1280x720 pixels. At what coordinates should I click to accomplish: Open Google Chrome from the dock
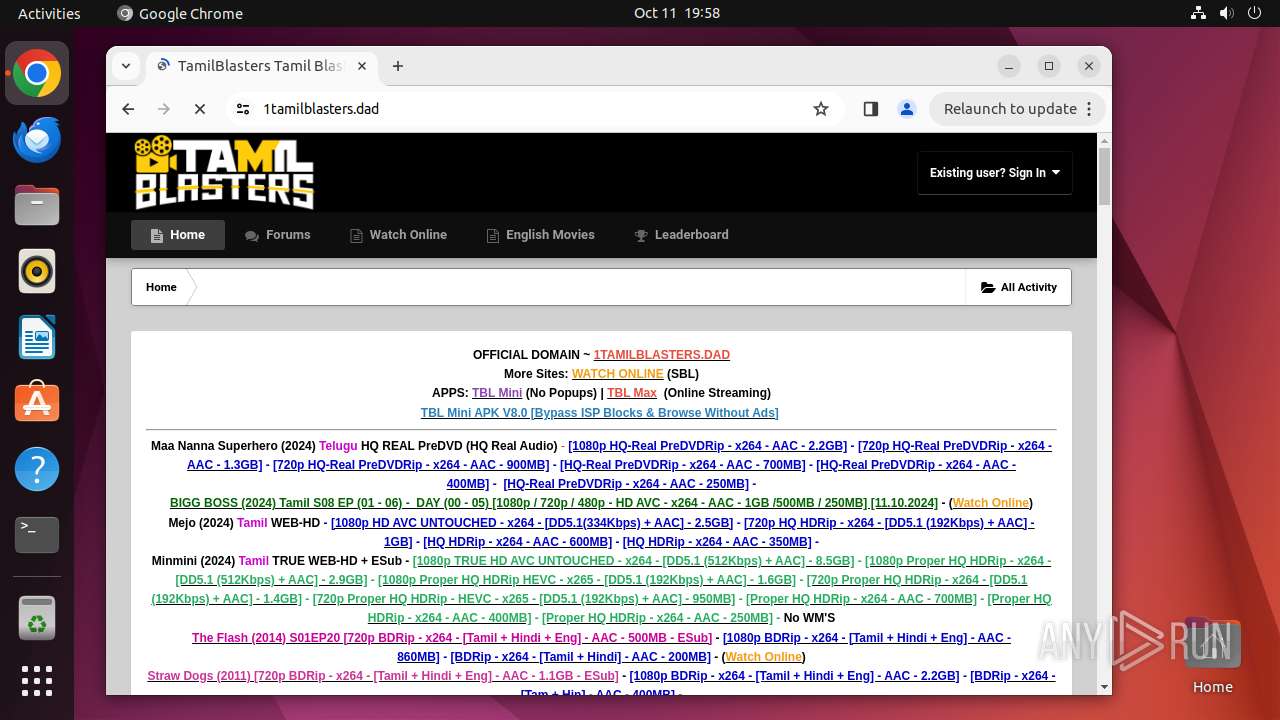(37, 74)
